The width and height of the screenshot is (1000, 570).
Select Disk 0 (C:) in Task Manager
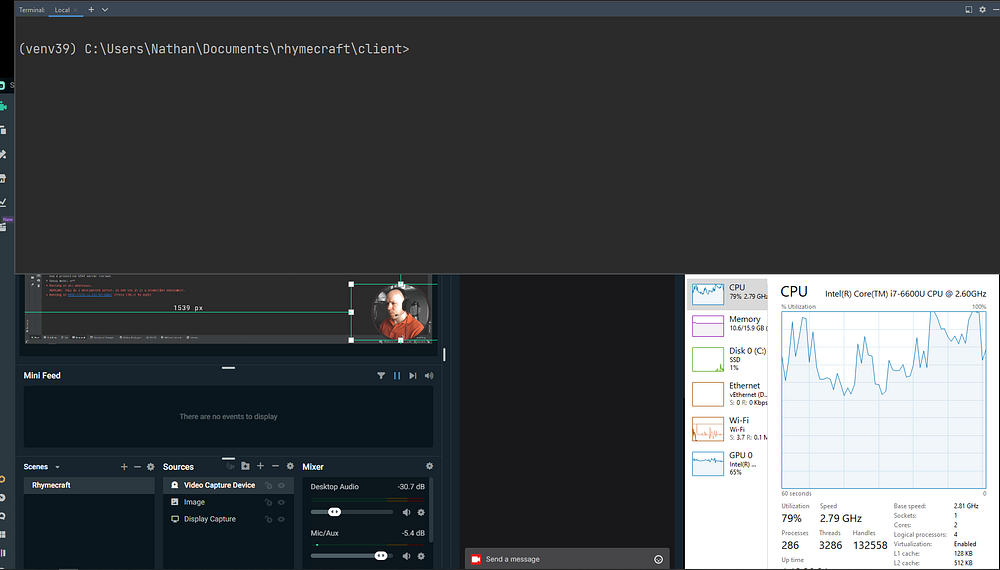pyautogui.click(x=728, y=359)
